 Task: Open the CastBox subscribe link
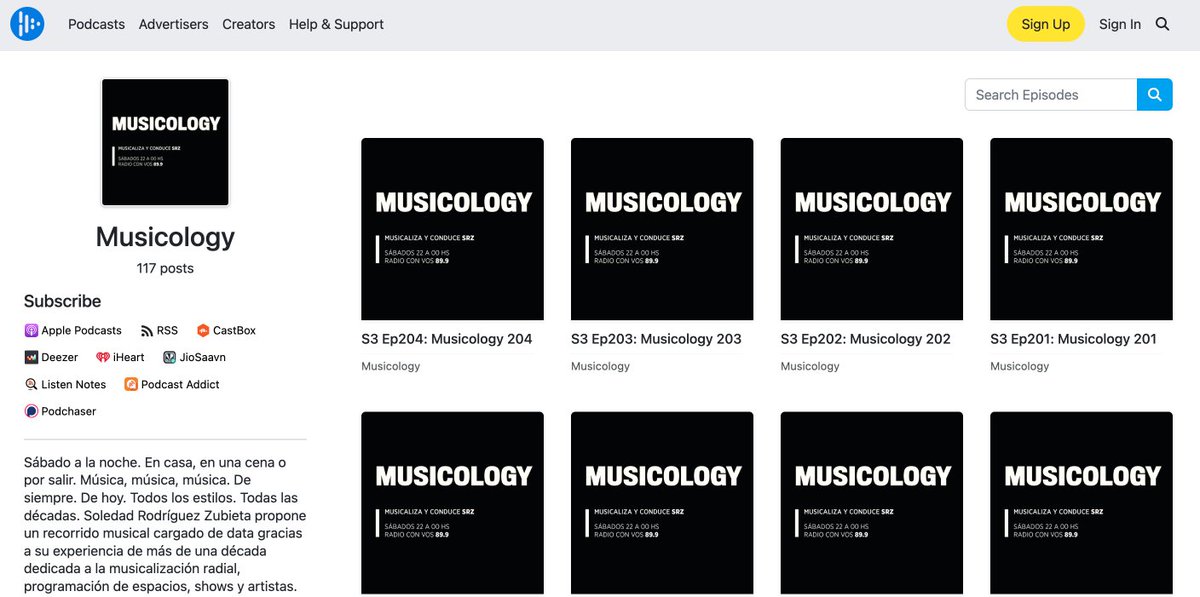click(226, 330)
